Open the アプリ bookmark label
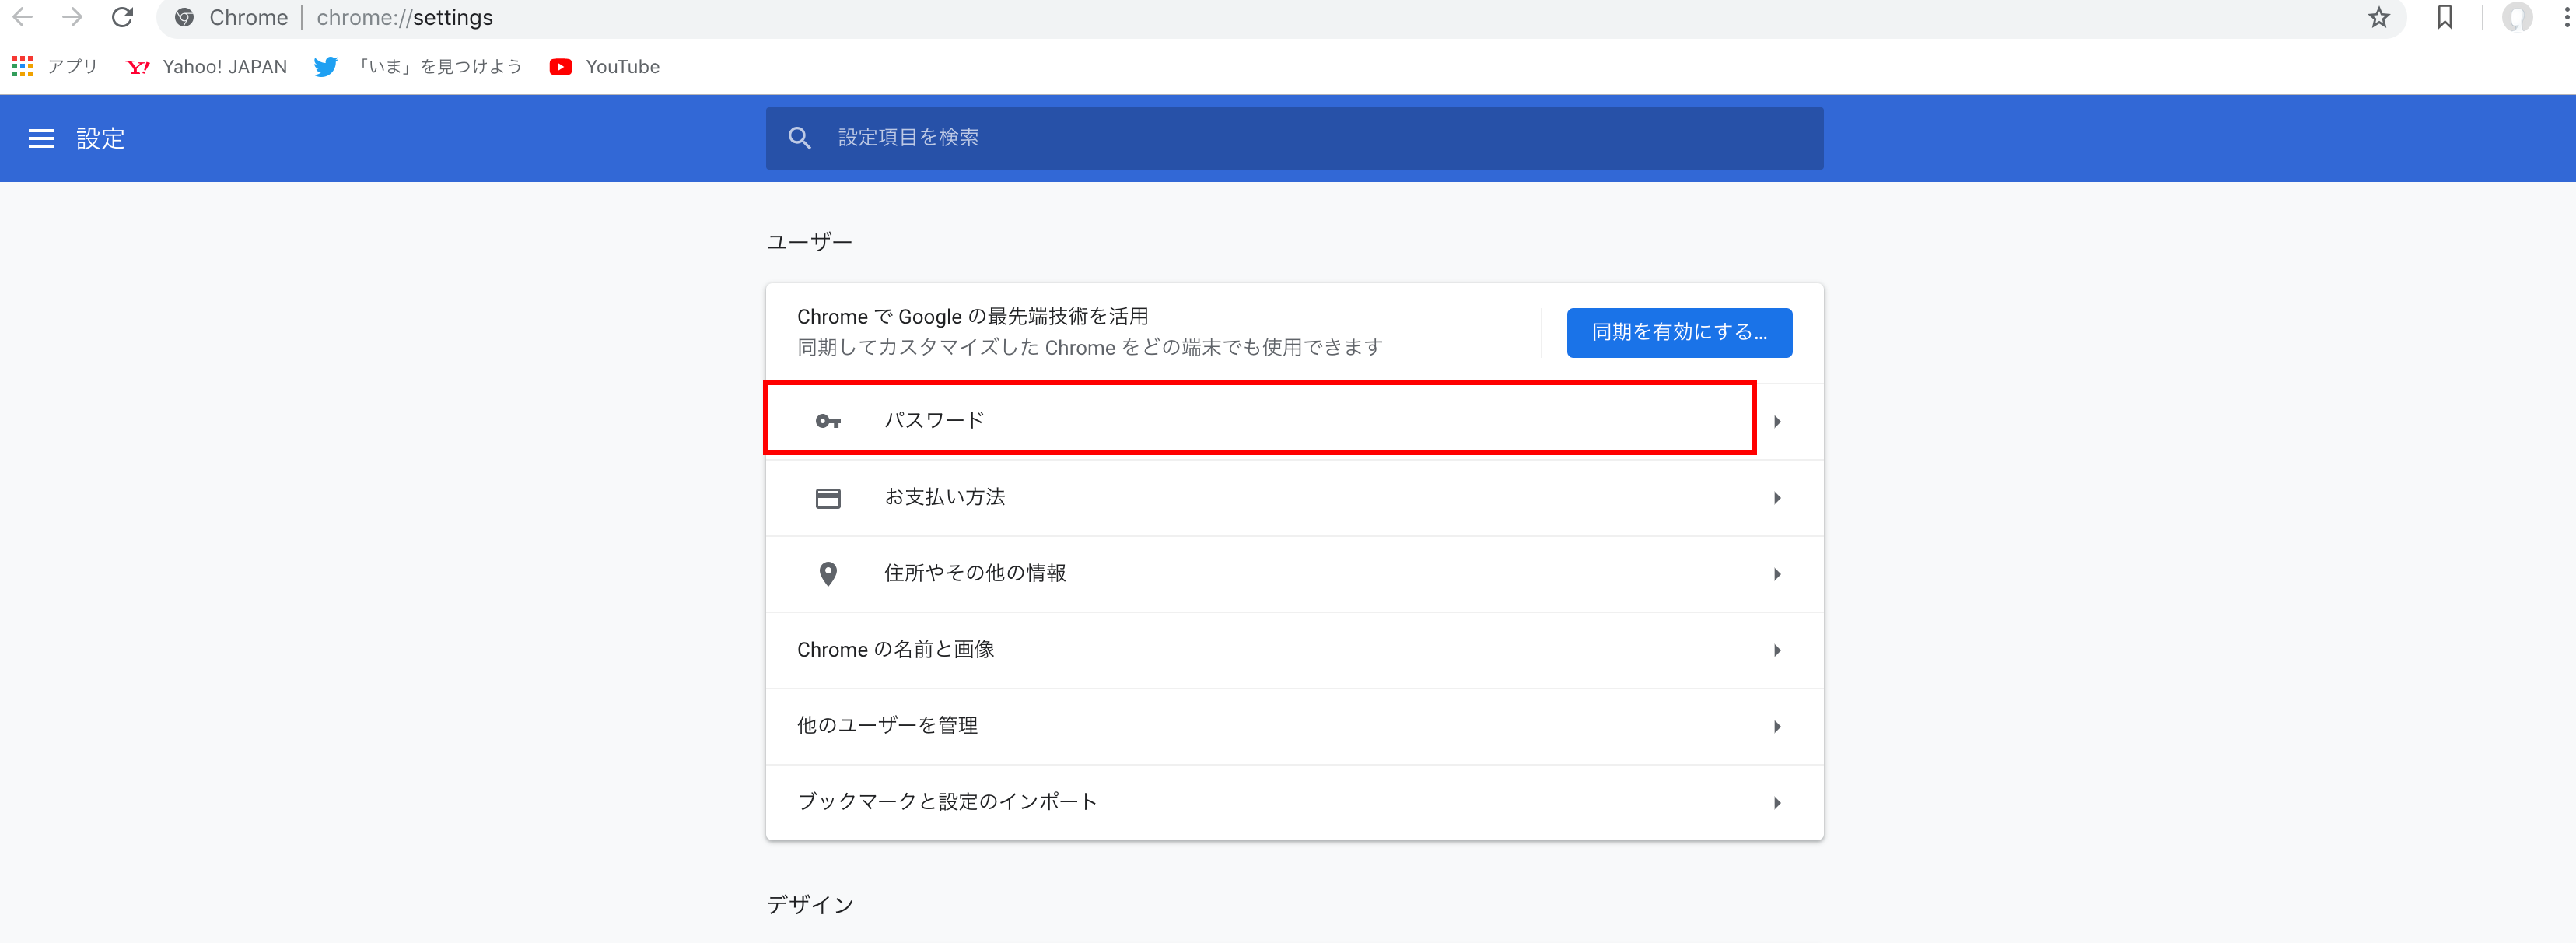 [73, 67]
